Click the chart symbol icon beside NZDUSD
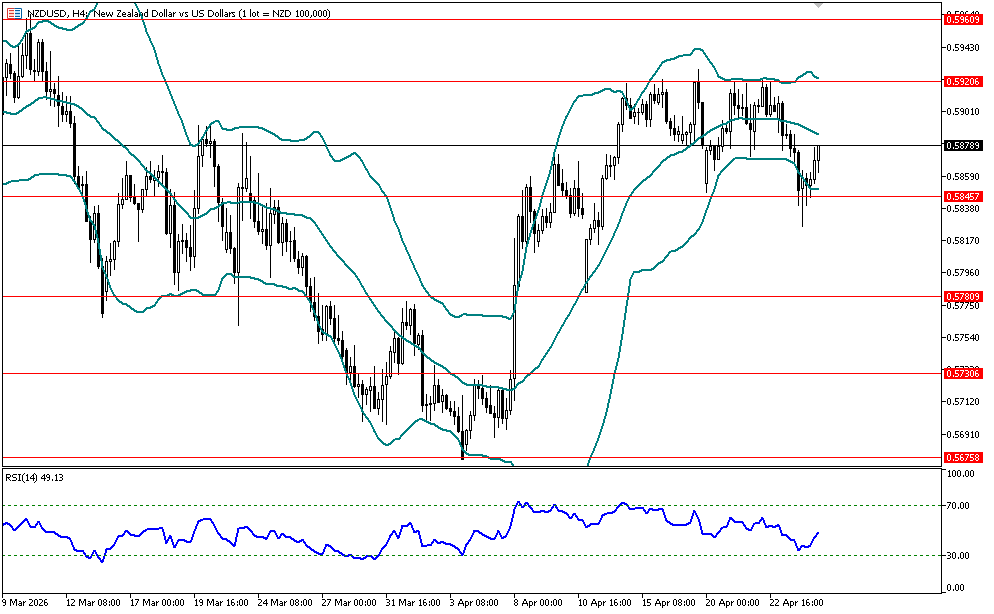 coord(11,12)
